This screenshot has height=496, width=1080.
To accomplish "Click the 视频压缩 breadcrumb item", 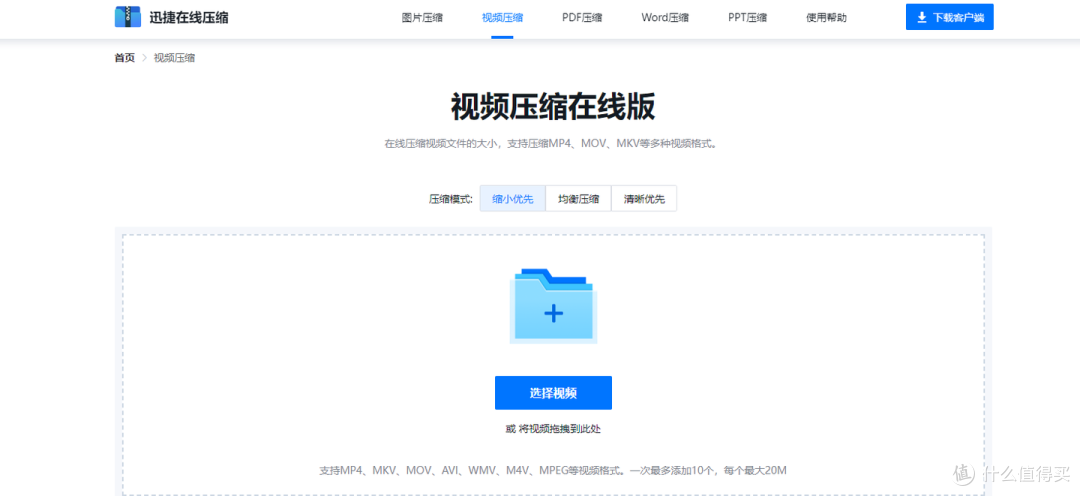I will coord(174,58).
